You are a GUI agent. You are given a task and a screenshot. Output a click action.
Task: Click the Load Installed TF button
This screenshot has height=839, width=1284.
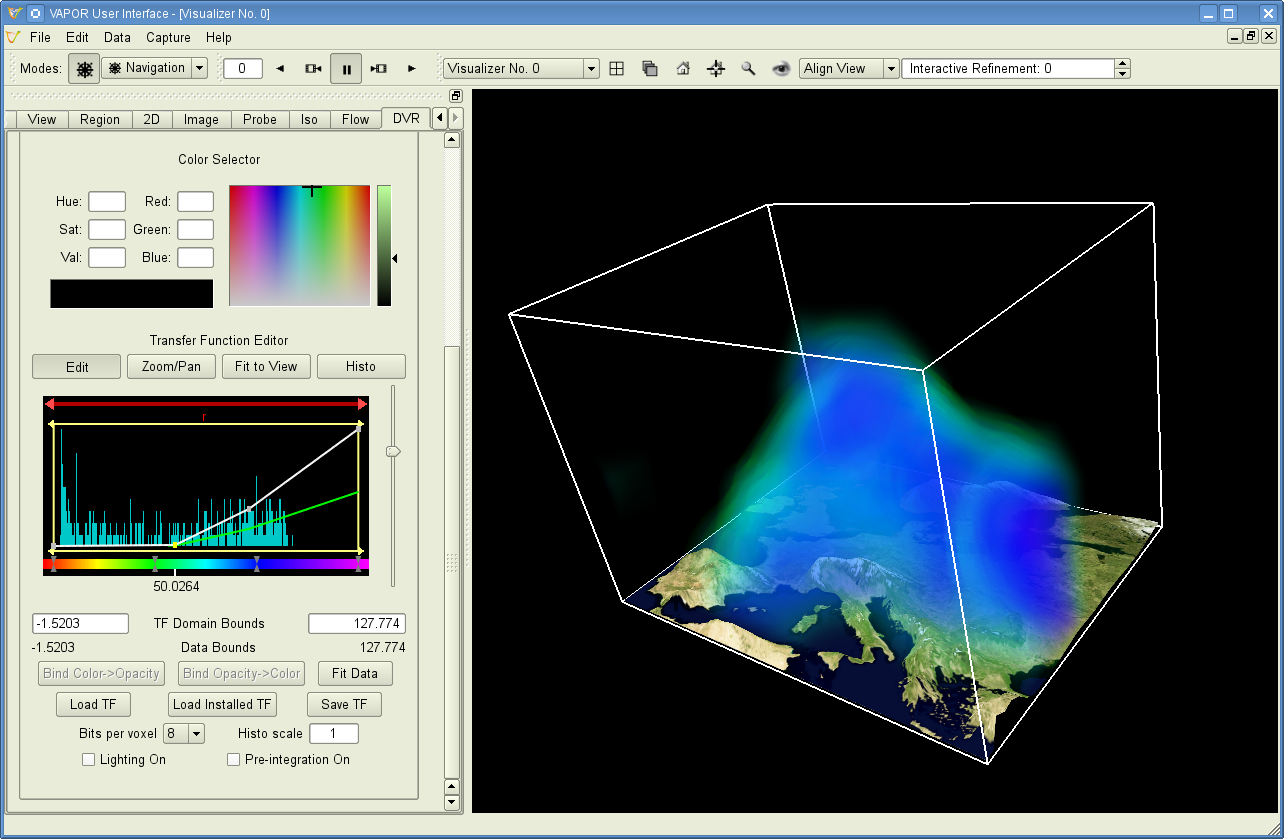222,705
